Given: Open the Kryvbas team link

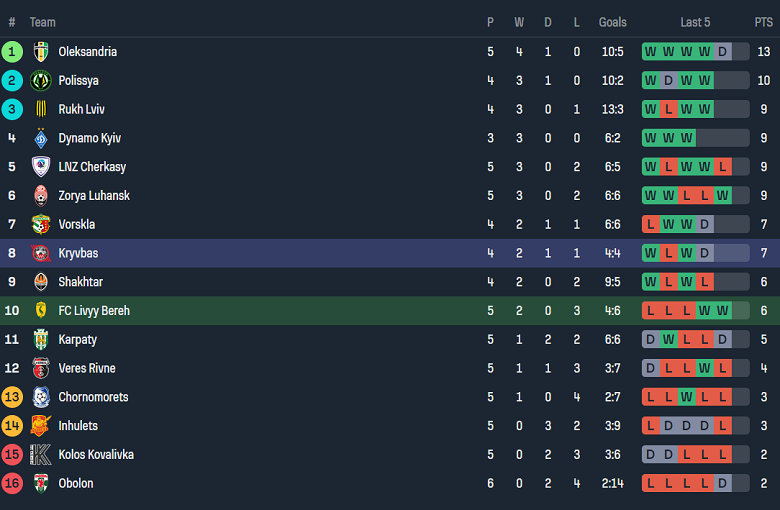Looking at the screenshot, I should coord(78,254).
